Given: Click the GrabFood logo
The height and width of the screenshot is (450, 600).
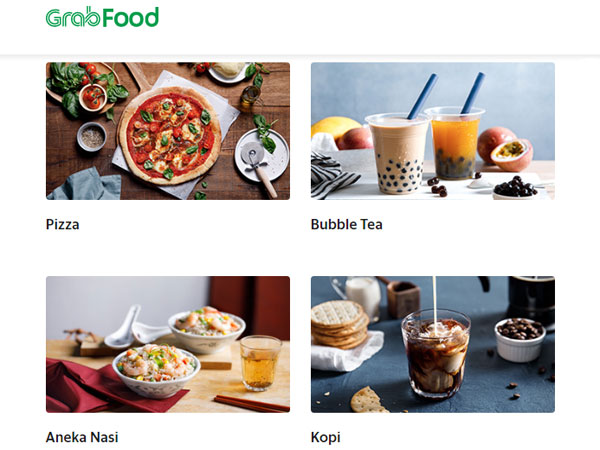Looking at the screenshot, I should pos(102,17).
